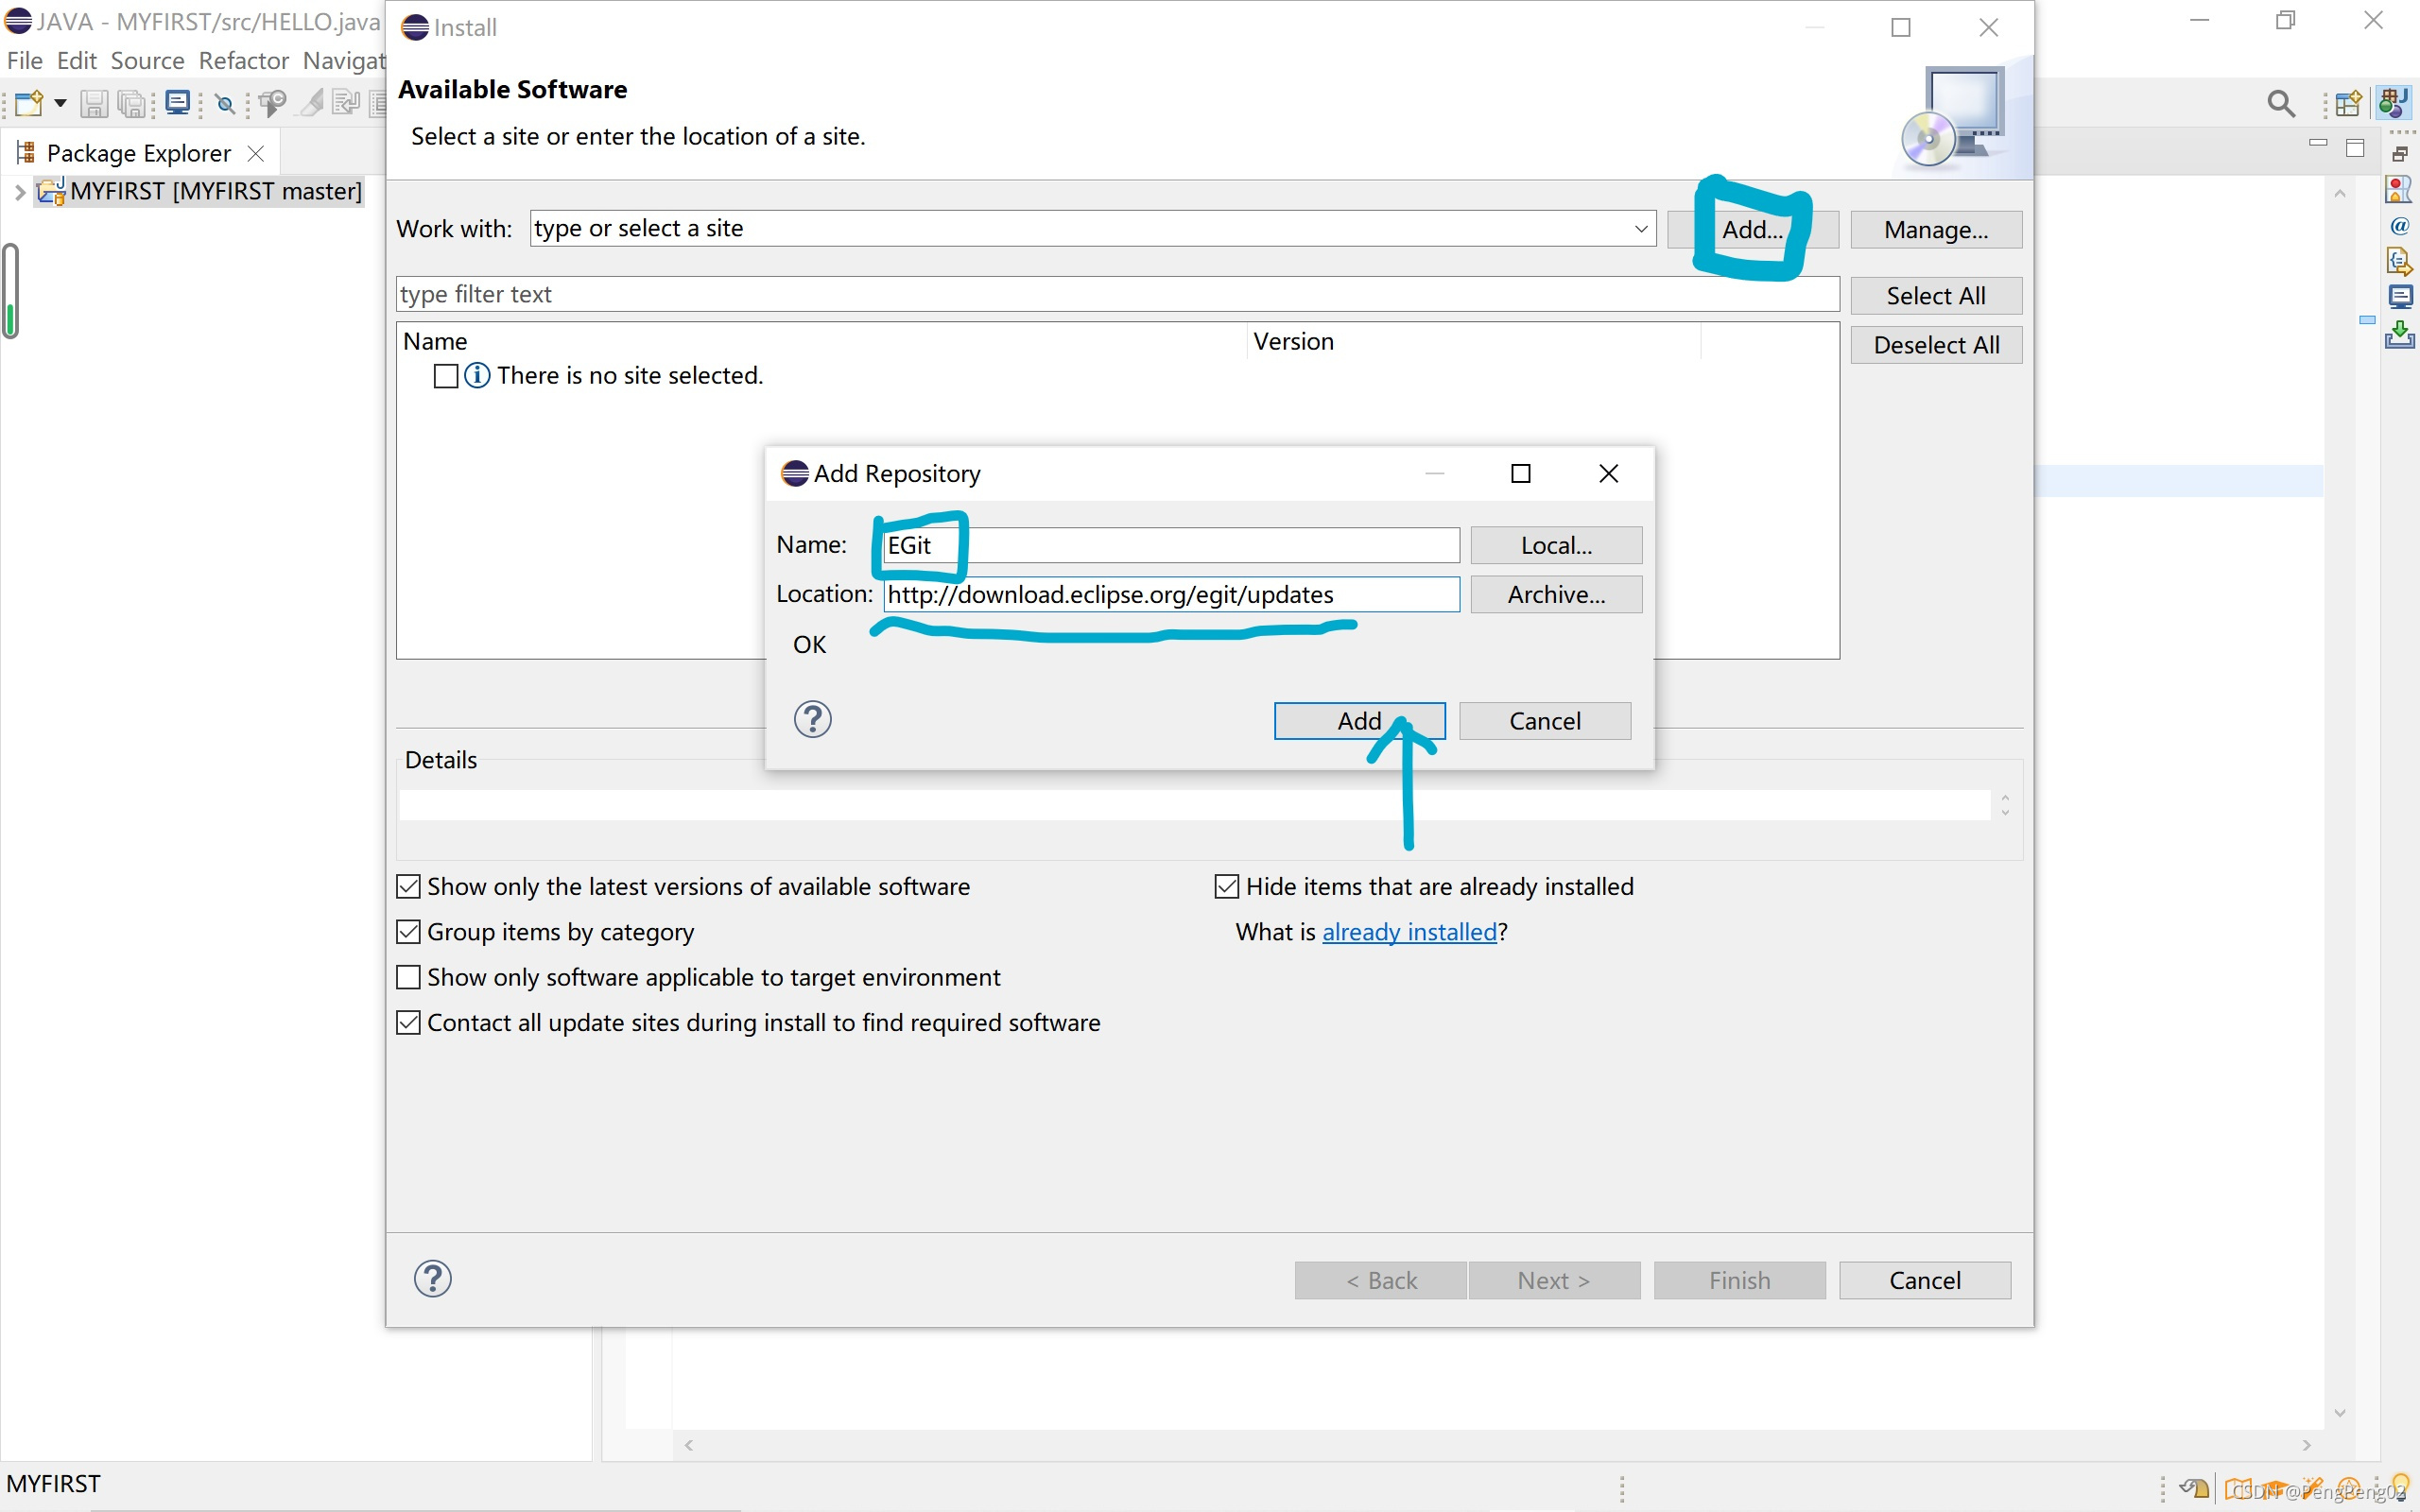Click the help question mark in Add Repository
This screenshot has height=1512, width=2420.
[x=812, y=719]
